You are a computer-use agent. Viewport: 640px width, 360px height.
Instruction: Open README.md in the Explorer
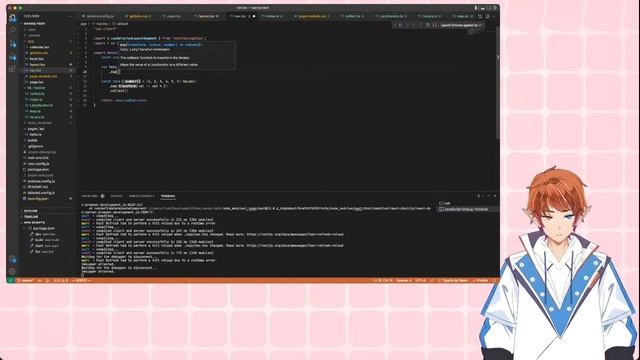tap(38, 187)
